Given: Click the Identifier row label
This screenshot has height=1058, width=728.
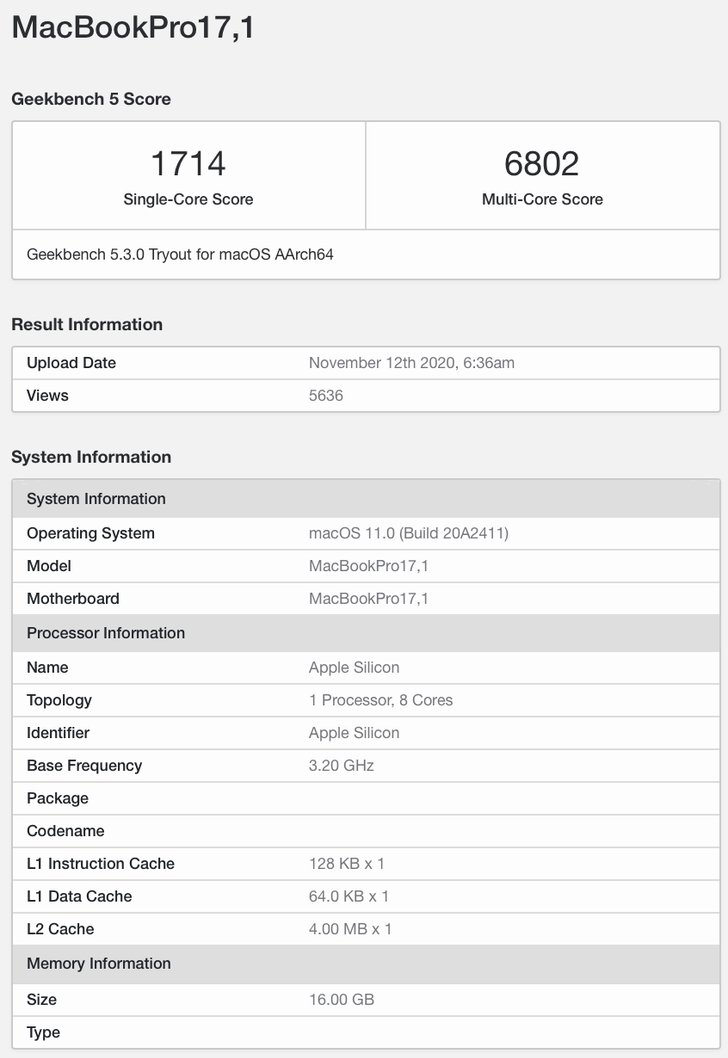Looking at the screenshot, I should [x=58, y=733].
